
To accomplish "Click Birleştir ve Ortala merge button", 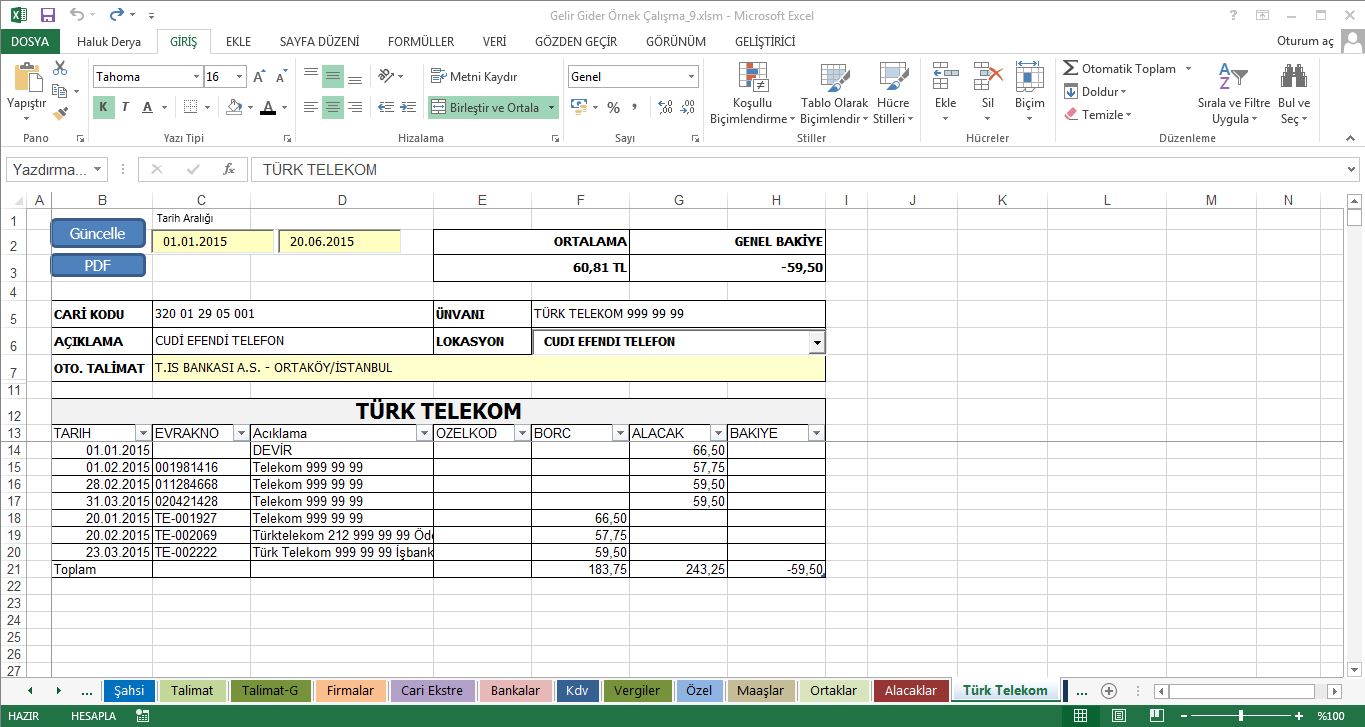I will 485,107.
